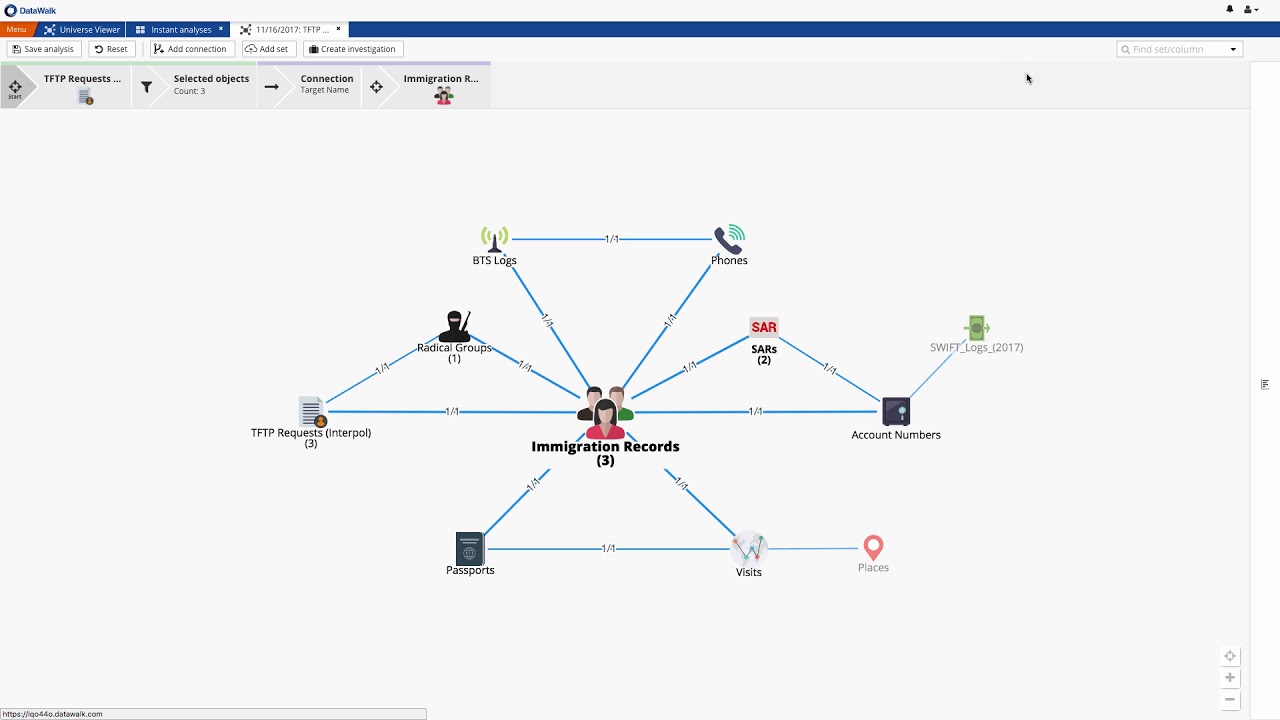Click the Passports node icon
This screenshot has width=1280, height=720.
[469, 548]
